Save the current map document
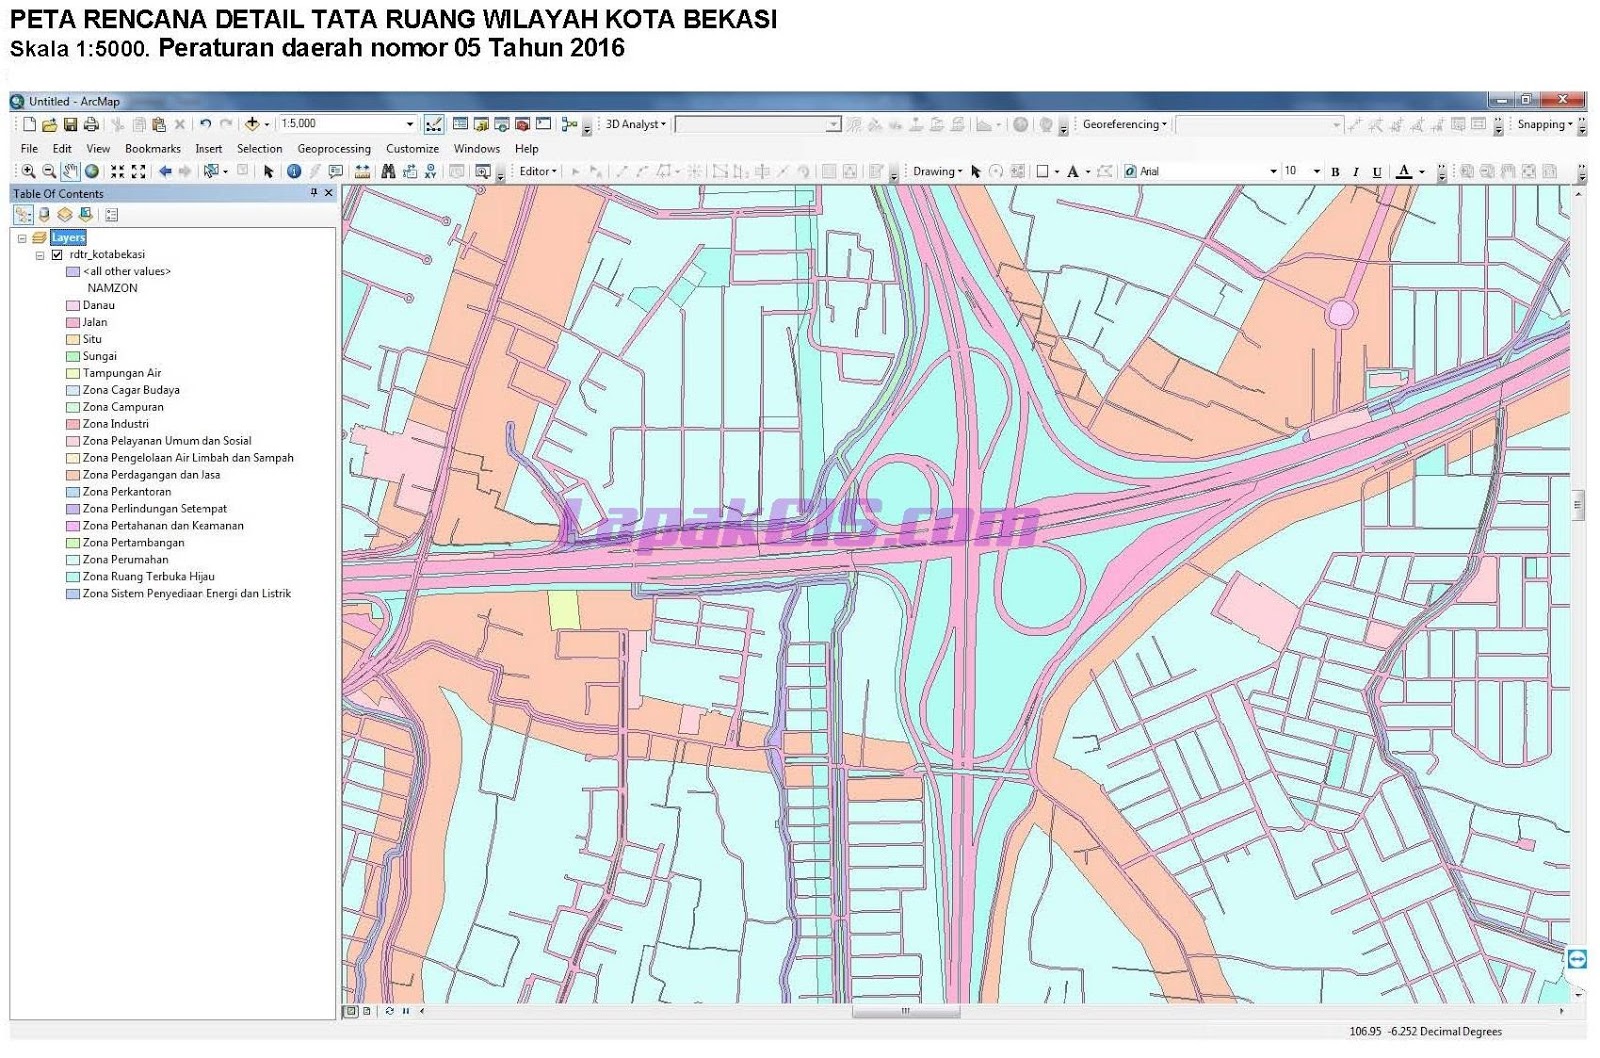Screen dimensions: 1600x1058 70,124
